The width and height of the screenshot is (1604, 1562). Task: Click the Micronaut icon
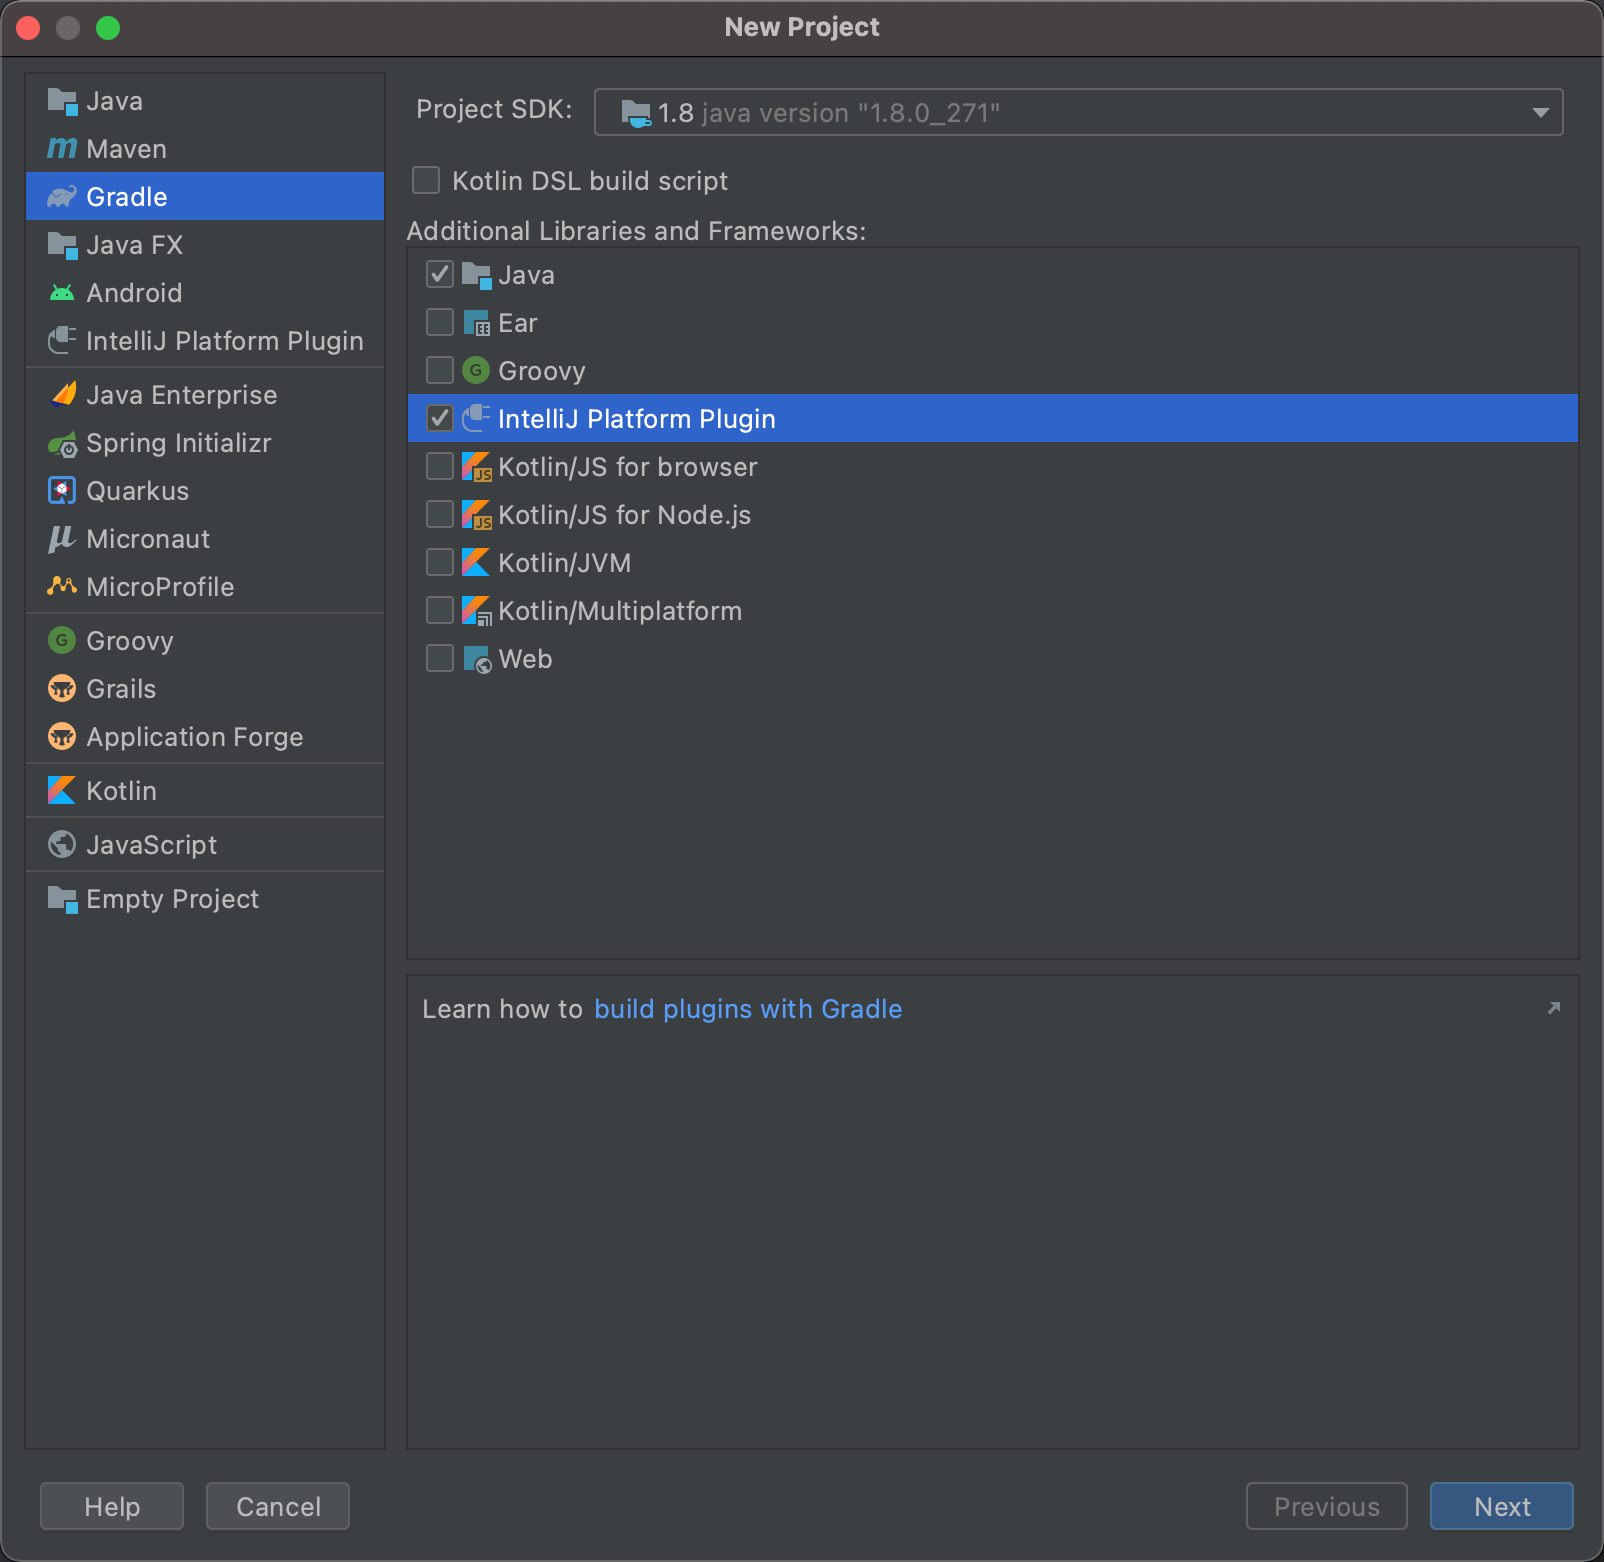point(61,539)
